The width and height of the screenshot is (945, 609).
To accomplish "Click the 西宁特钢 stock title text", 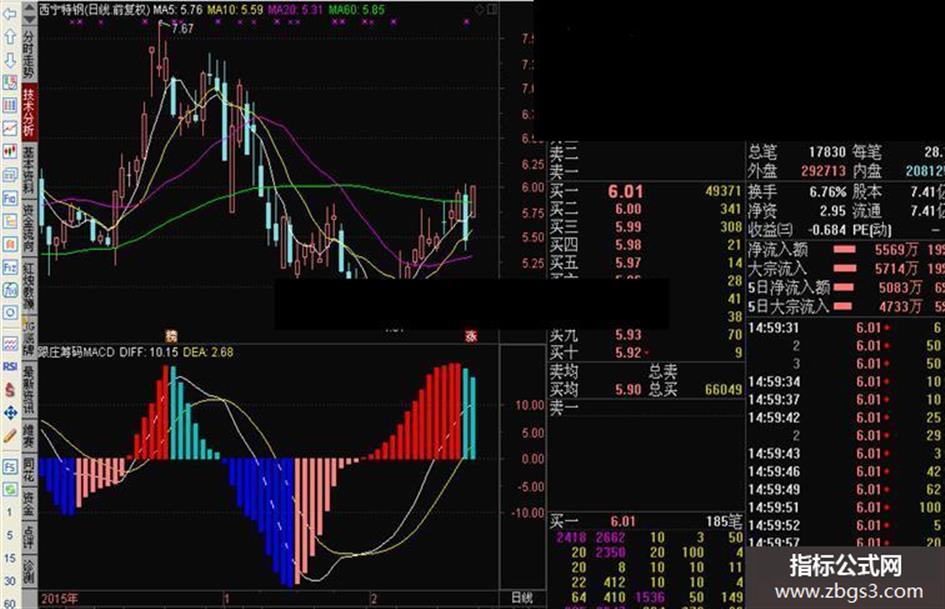I will [94, 9].
